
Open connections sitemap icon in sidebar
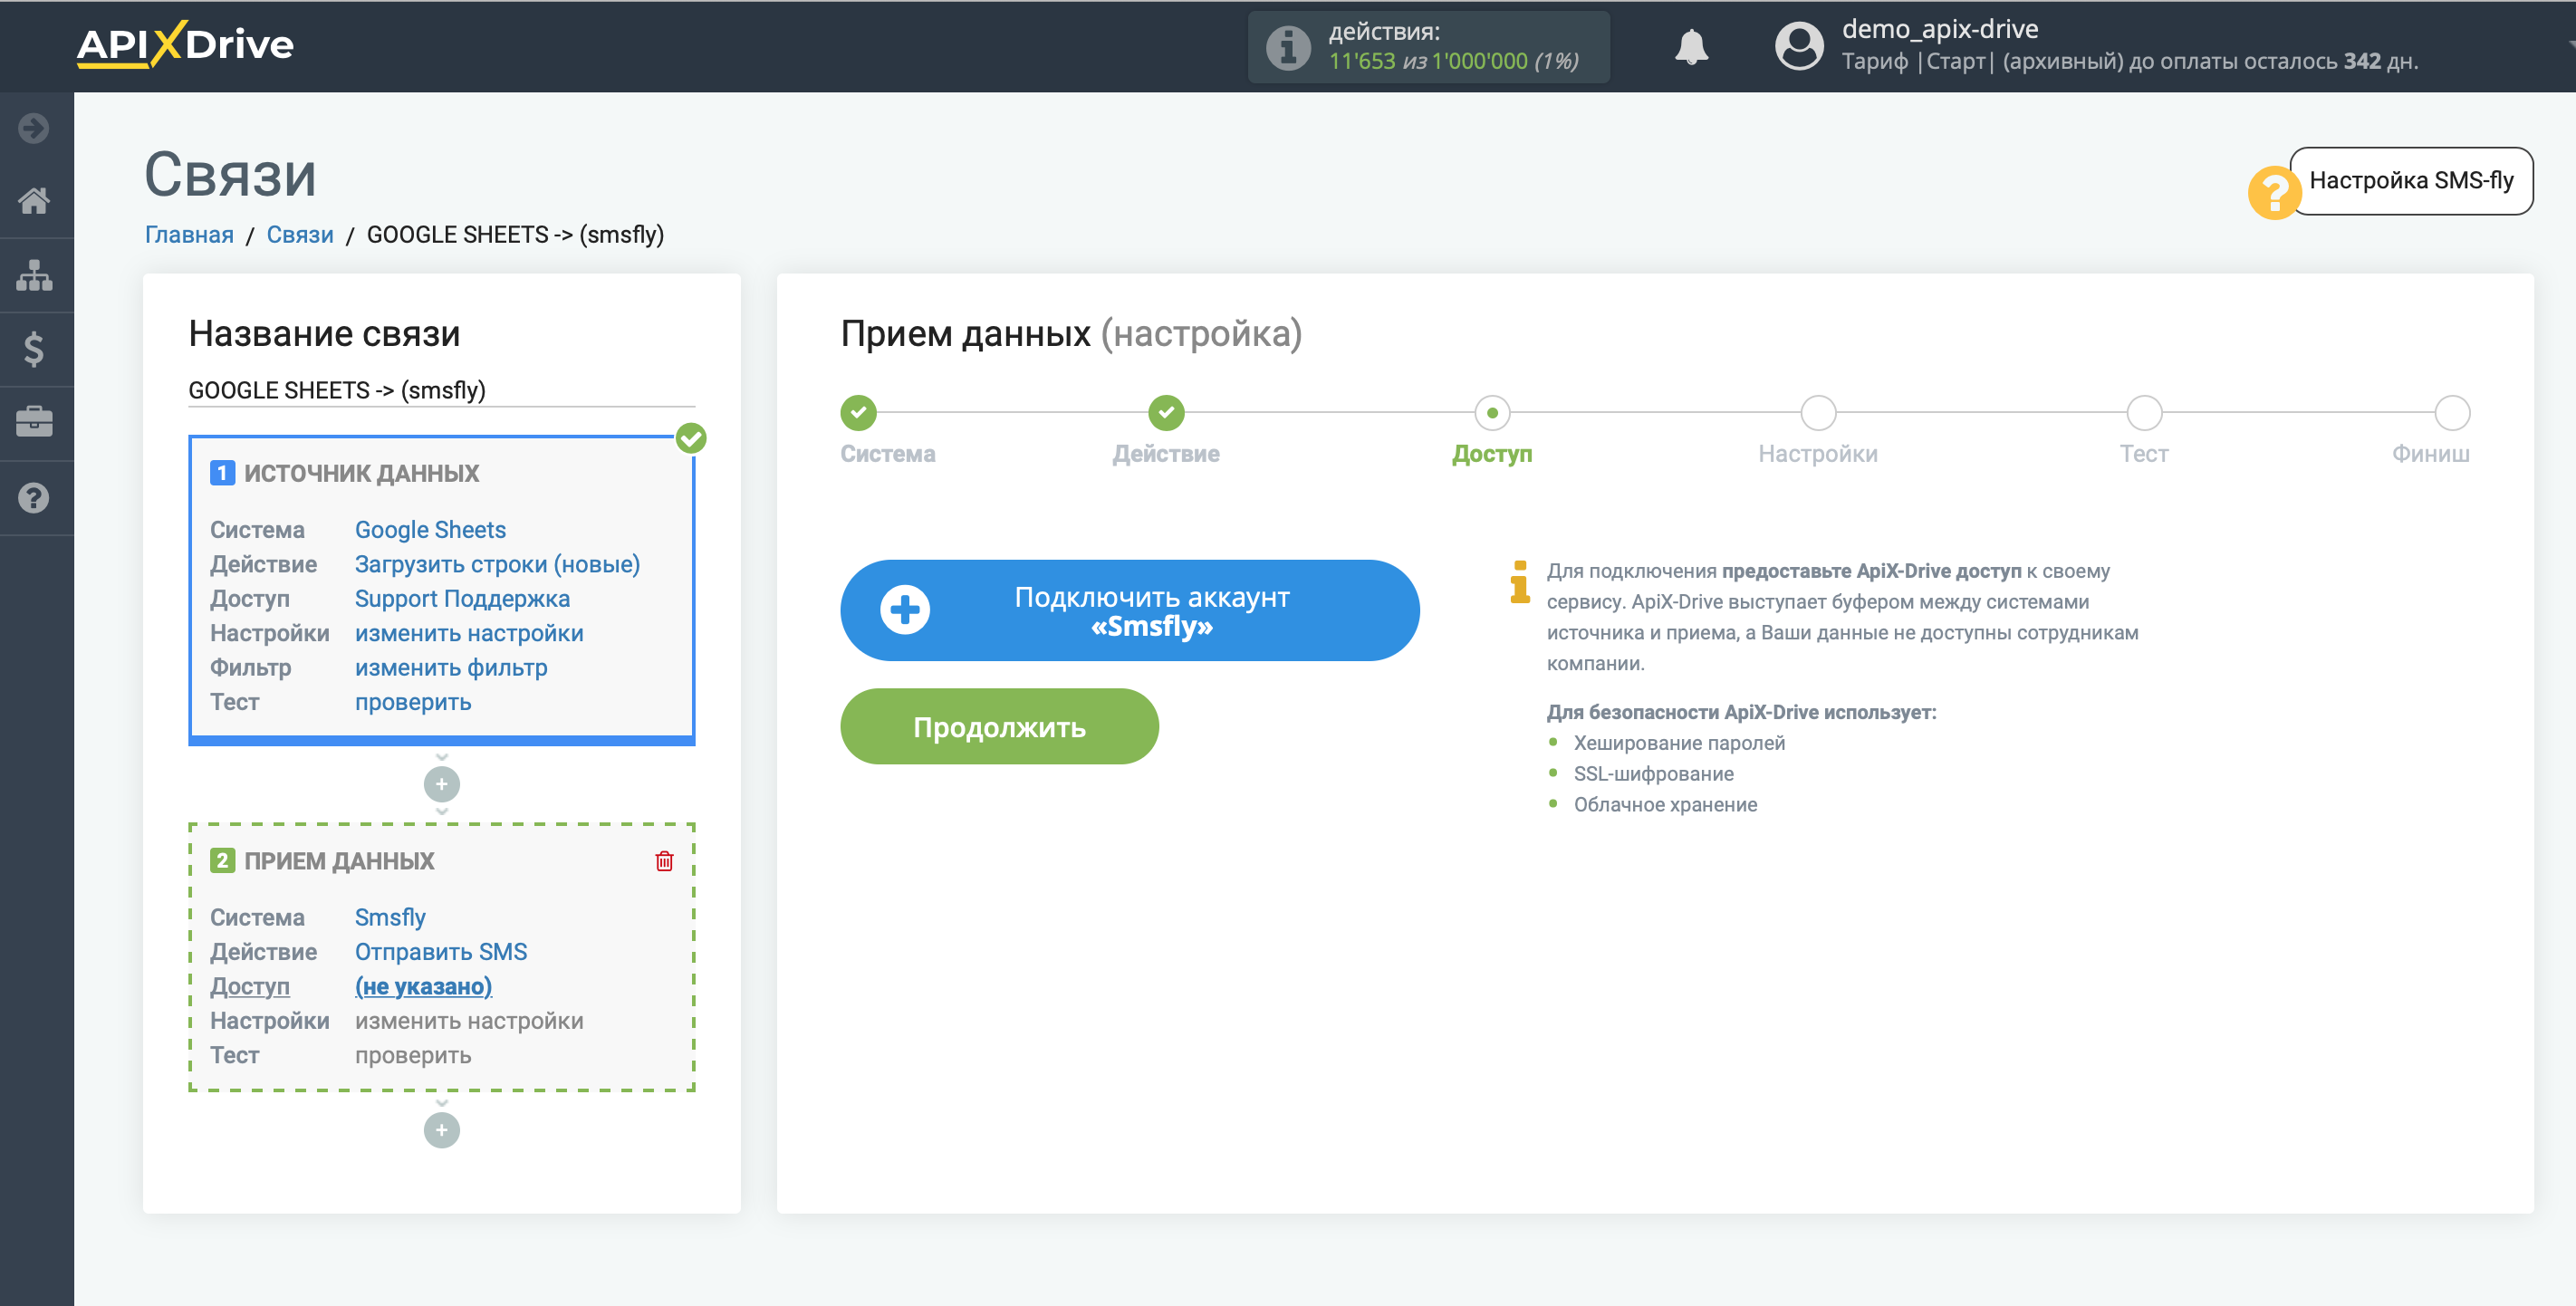(34, 275)
